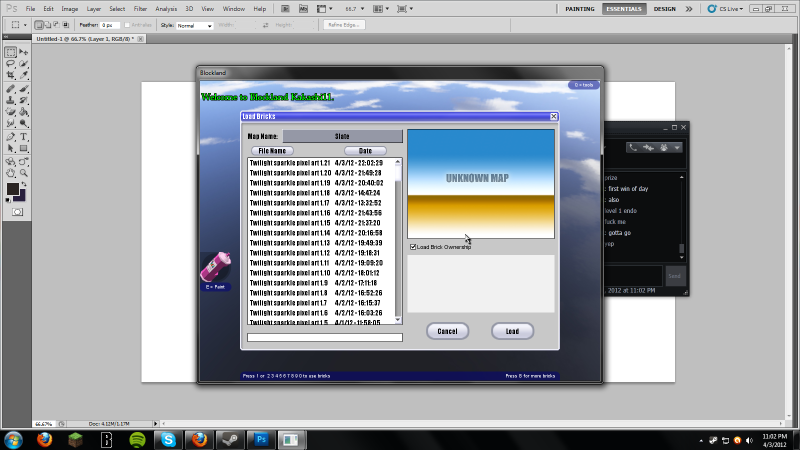The height and width of the screenshot is (450, 800).
Task: Open the status bar info arrow menu
Action: click(156, 423)
